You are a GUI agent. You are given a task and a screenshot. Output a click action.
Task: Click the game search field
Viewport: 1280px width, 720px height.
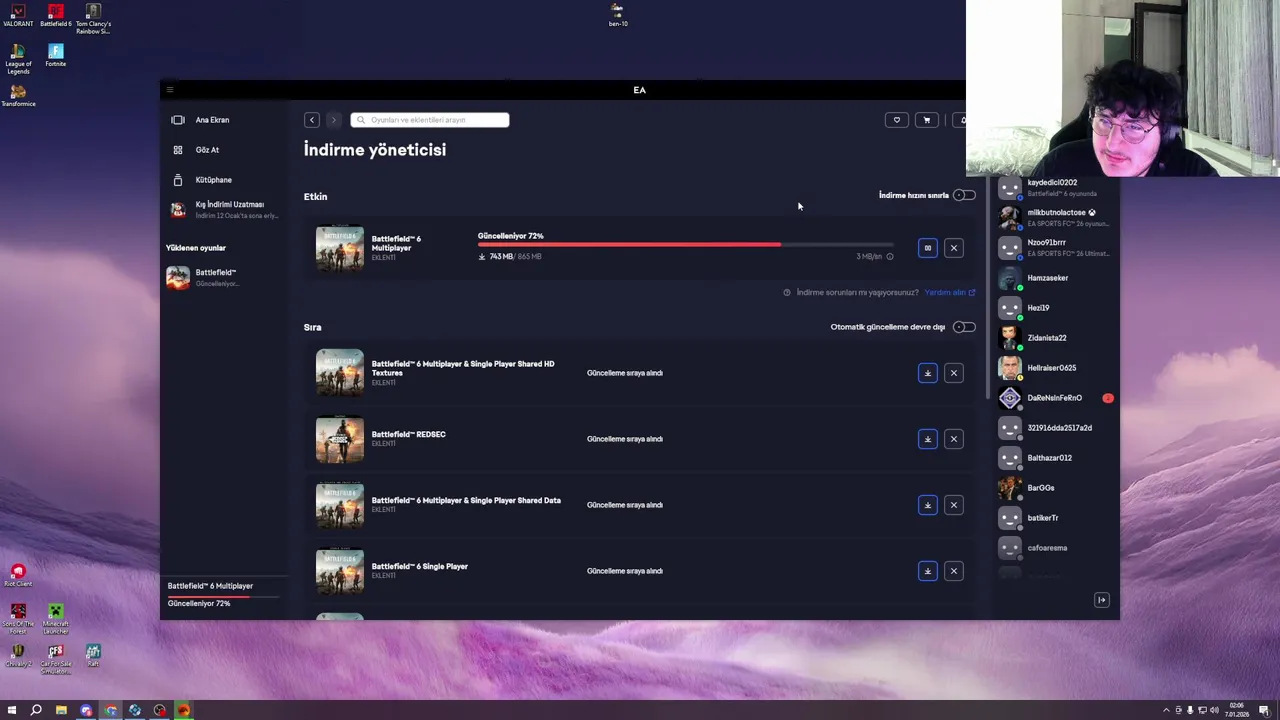tap(430, 120)
